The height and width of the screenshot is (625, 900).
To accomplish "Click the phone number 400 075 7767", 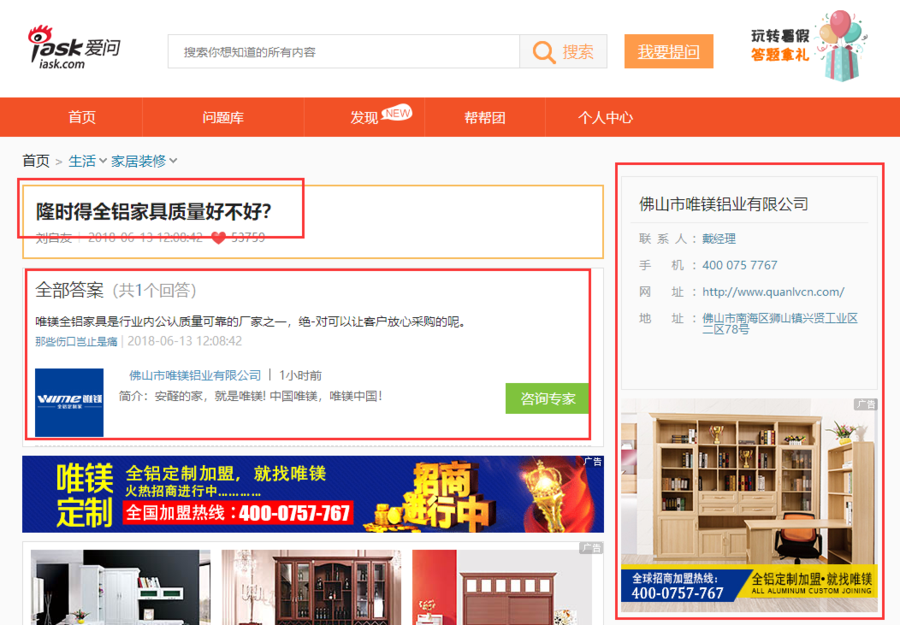I will [740, 265].
